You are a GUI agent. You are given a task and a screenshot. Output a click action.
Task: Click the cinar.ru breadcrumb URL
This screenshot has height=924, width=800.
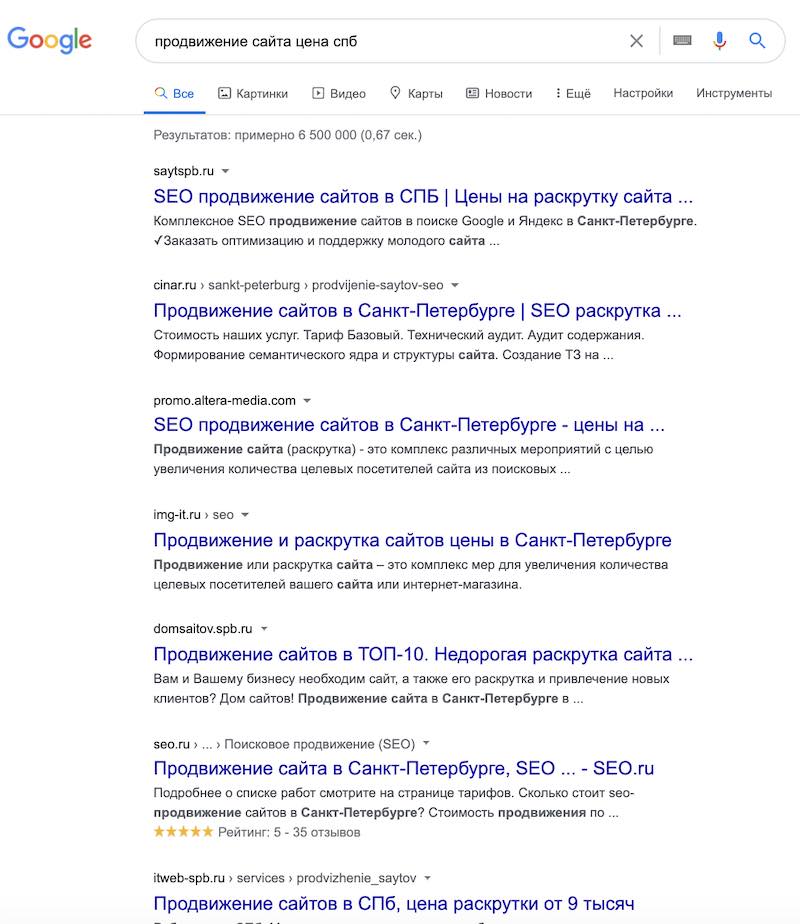pos(298,285)
